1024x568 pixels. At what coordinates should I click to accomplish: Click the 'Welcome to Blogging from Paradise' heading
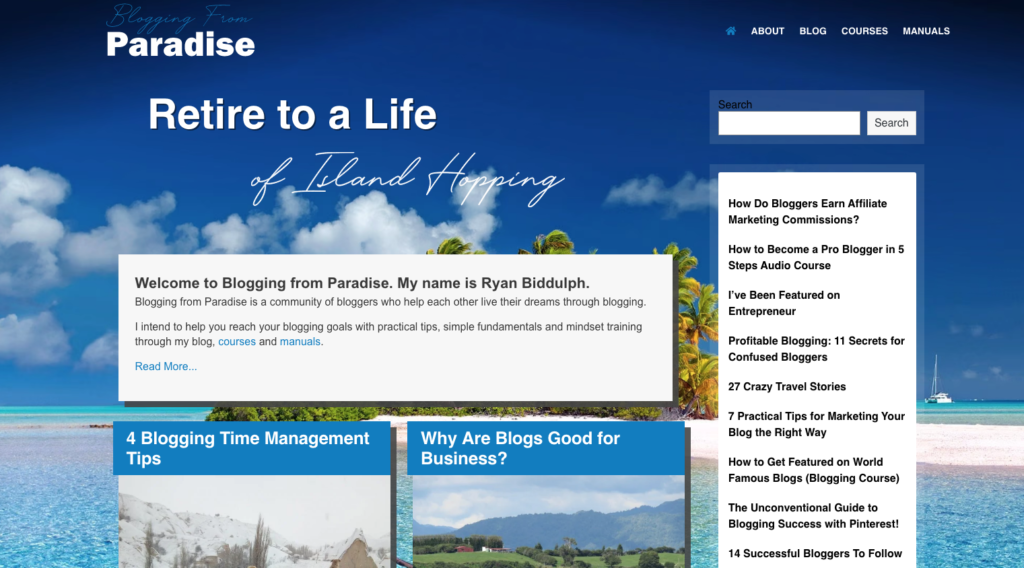click(362, 283)
